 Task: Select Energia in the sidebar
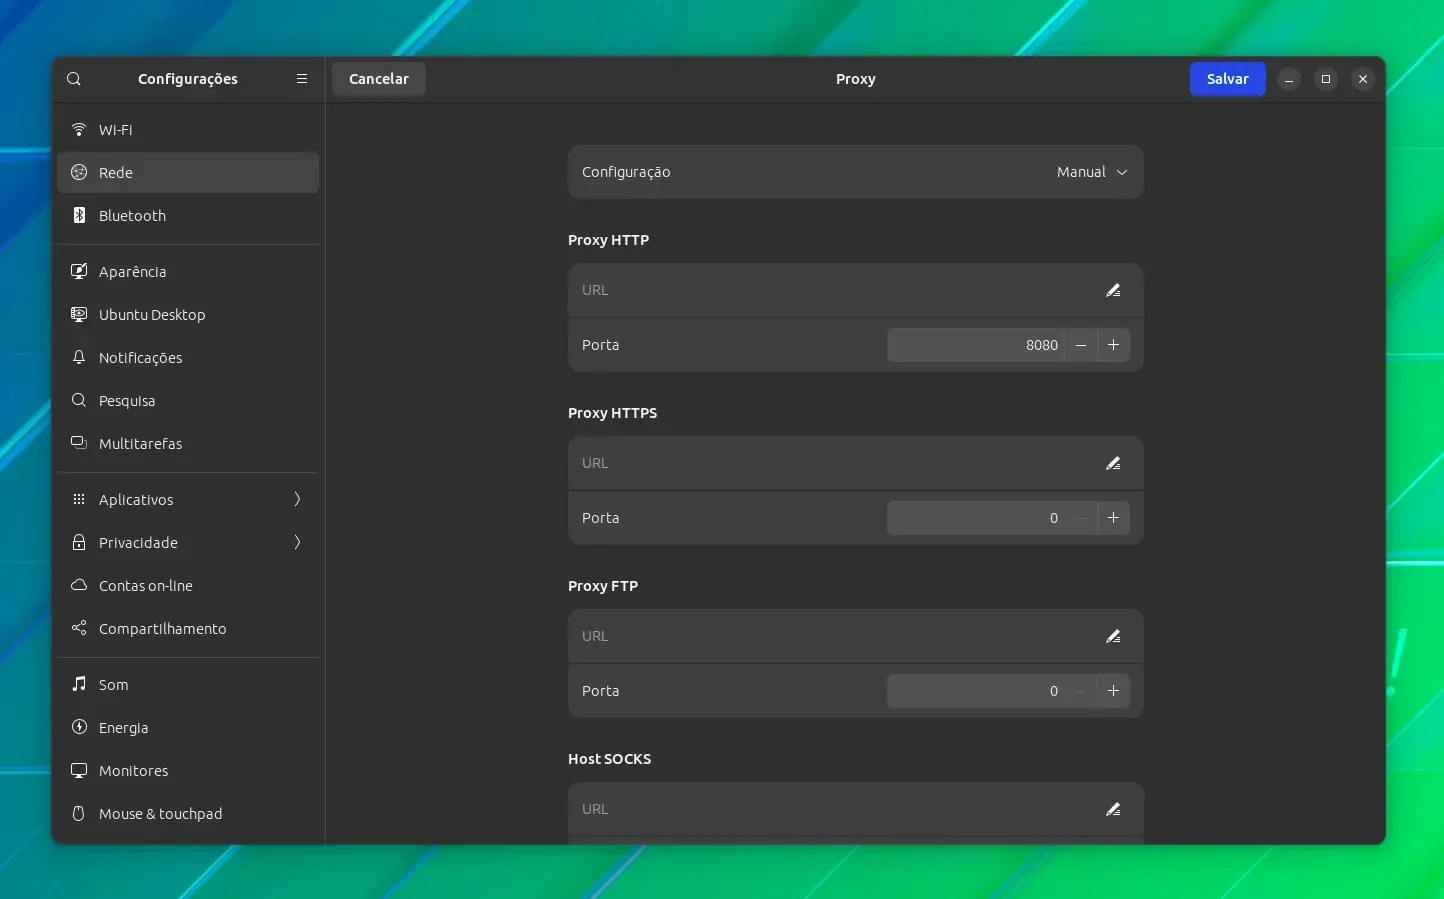(188, 728)
